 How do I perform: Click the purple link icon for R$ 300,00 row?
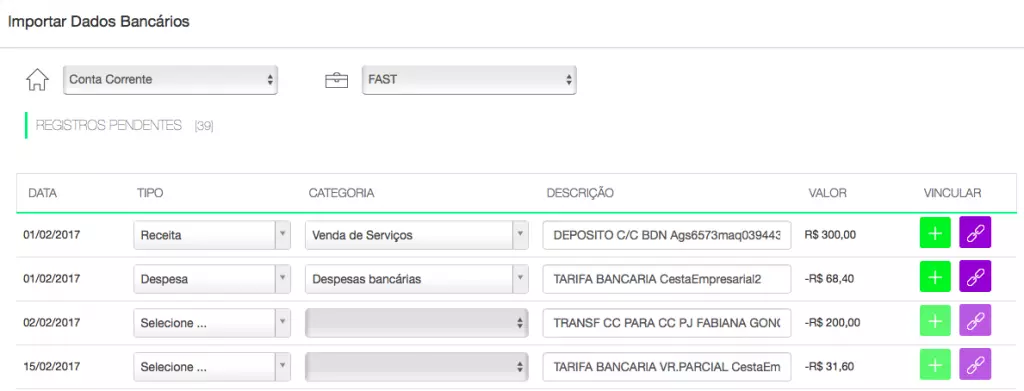[x=975, y=232]
